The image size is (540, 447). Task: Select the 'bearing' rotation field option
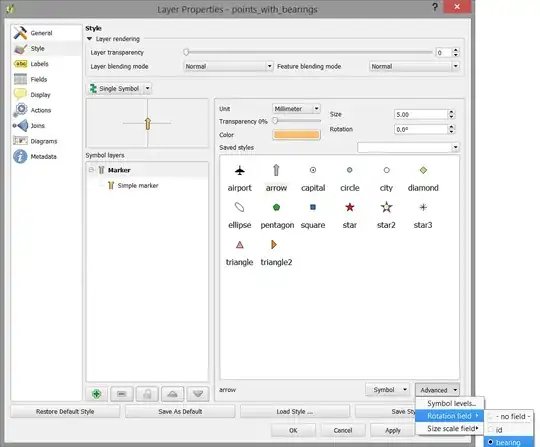509,442
